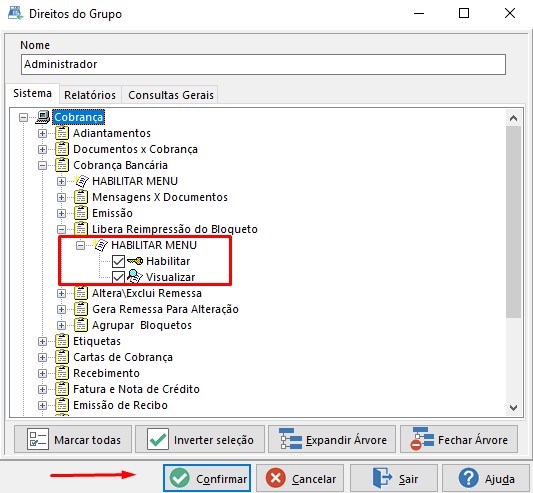Collapse the Libera Reimpressão do Bloqueto node
Viewport: 533px width, 493px height.
(x=62, y=229)
